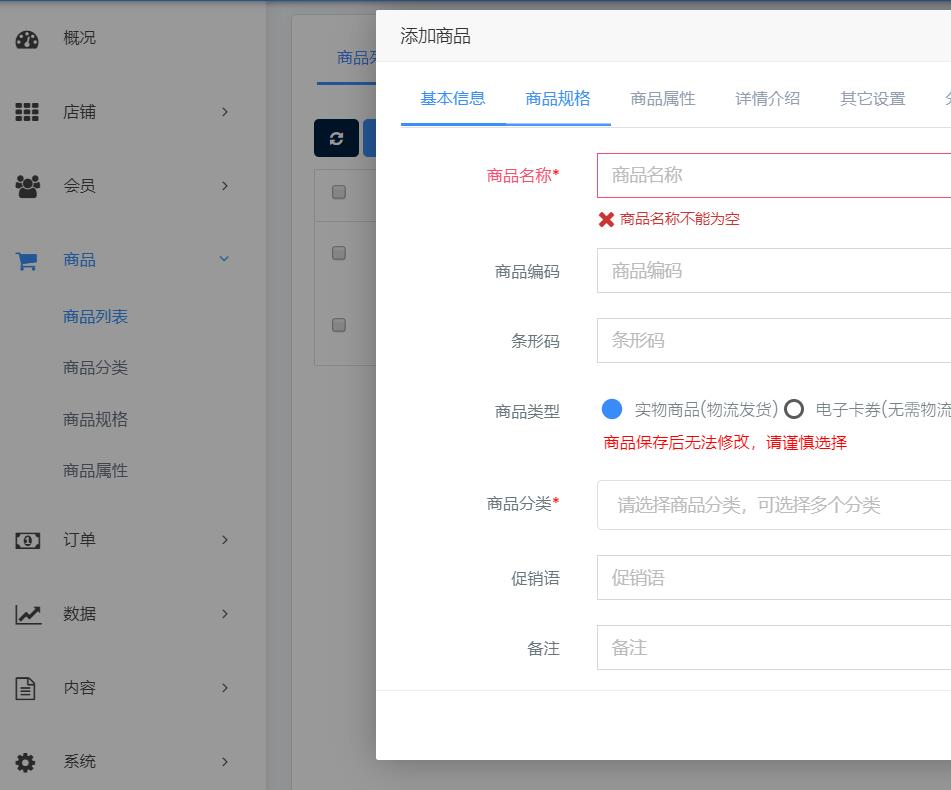Switch to 其它设置 tab

tap(872, 98)
